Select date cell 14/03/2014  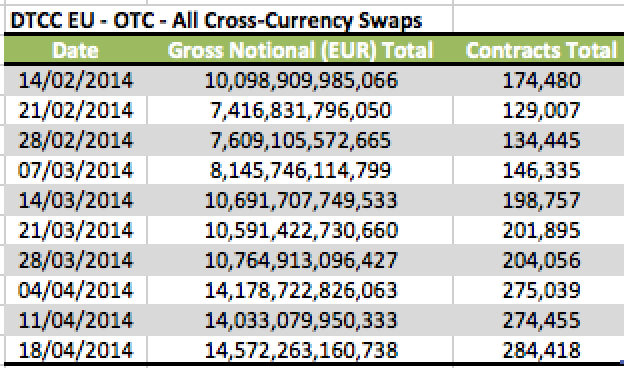76,200
